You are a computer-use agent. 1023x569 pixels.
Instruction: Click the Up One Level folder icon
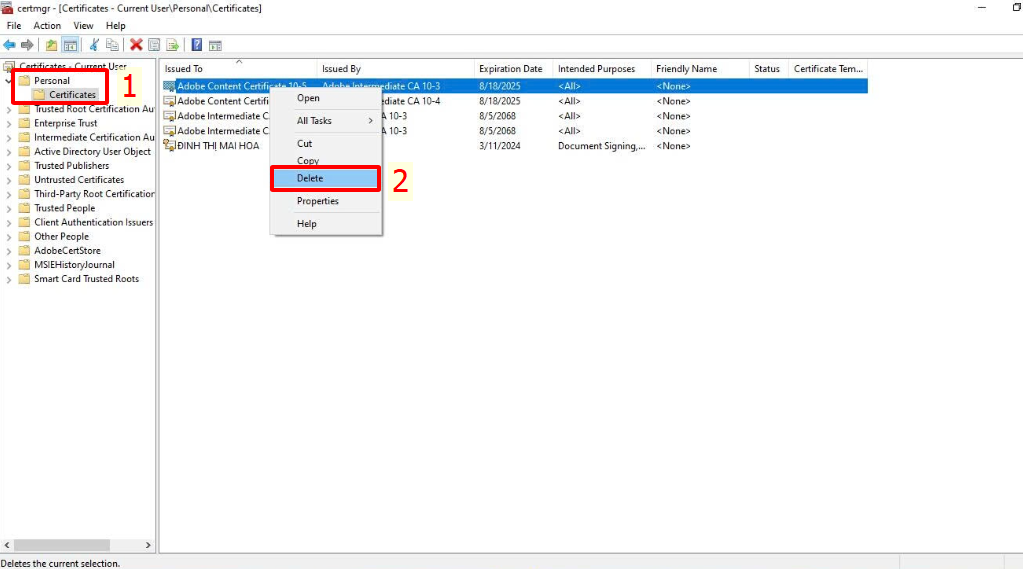click(x=51, y=45)
